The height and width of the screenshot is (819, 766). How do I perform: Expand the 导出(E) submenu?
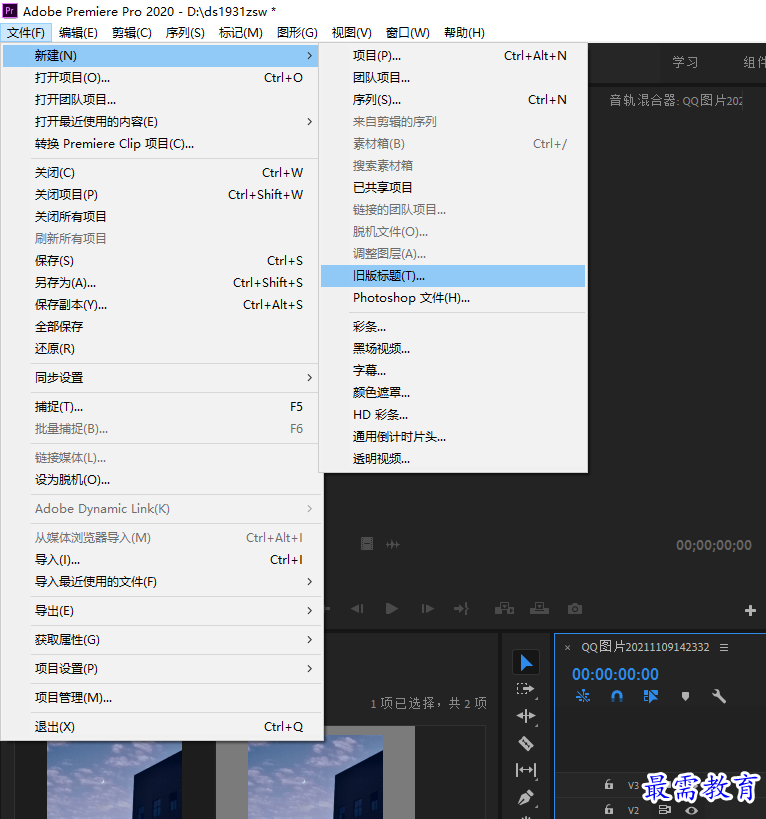160,611
